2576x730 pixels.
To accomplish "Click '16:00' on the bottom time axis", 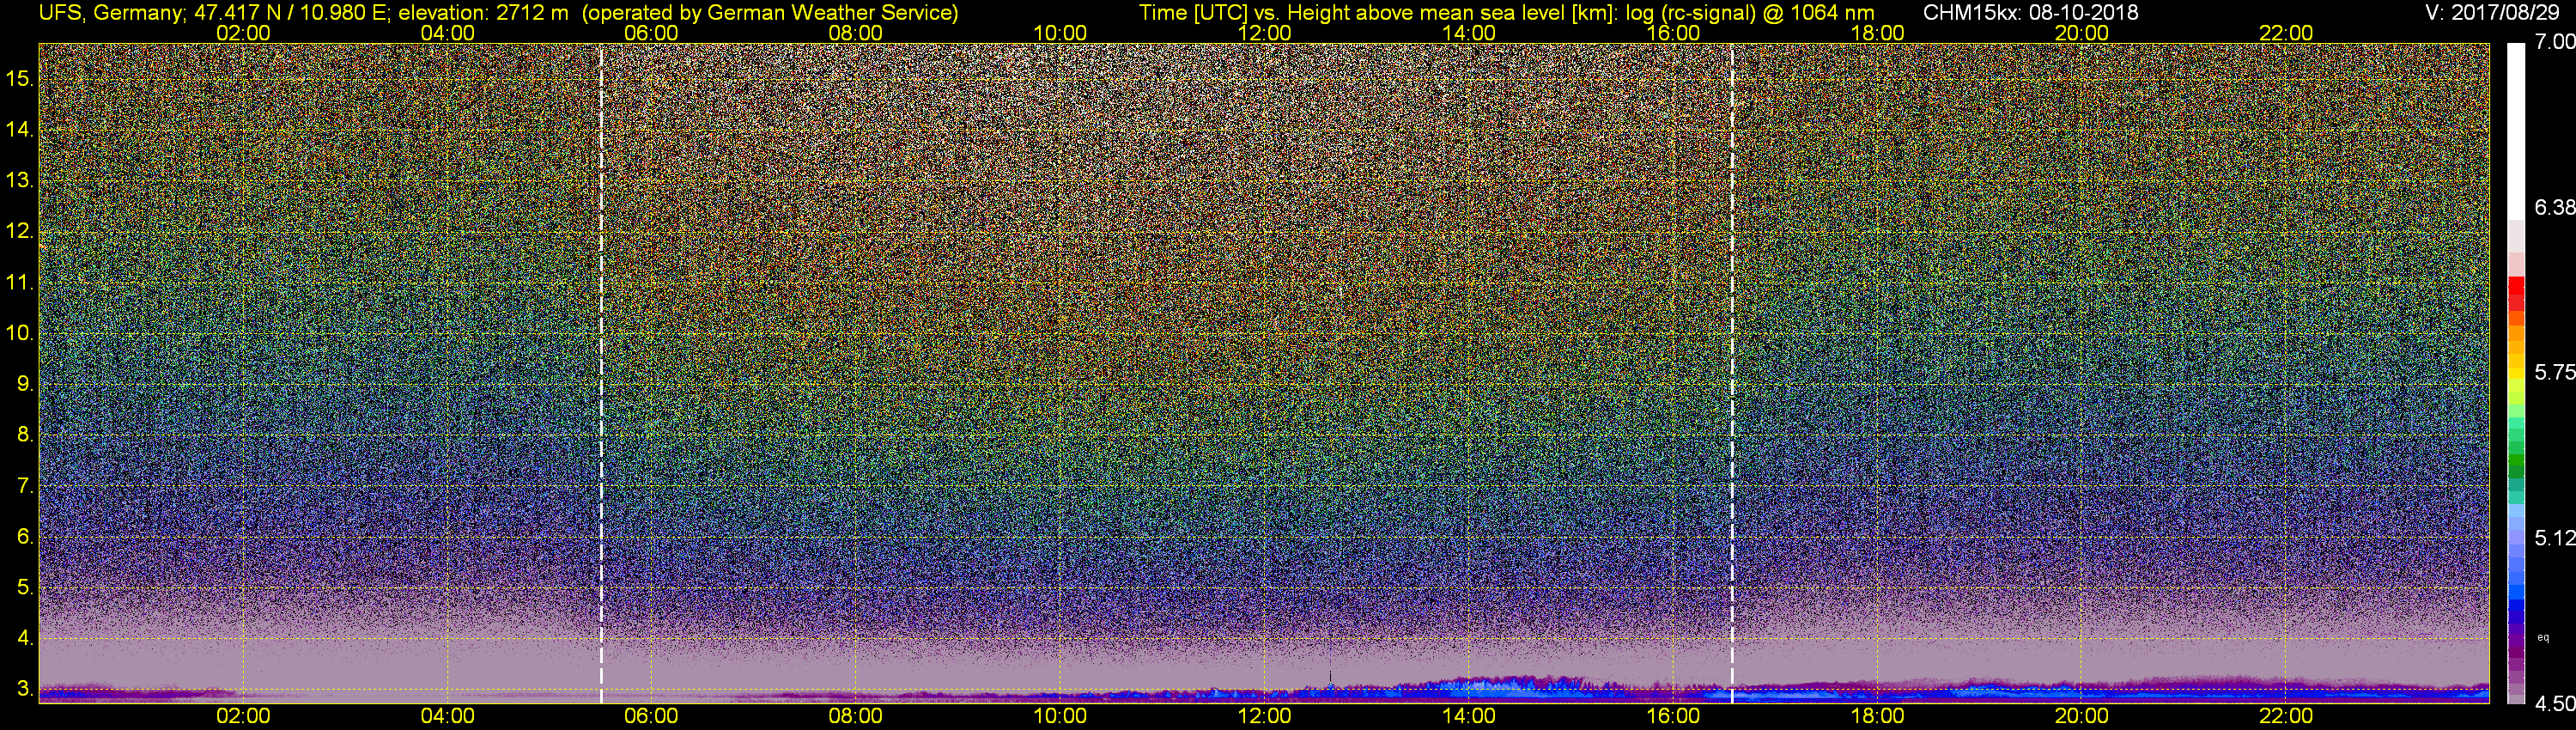I will [1673, 716].
